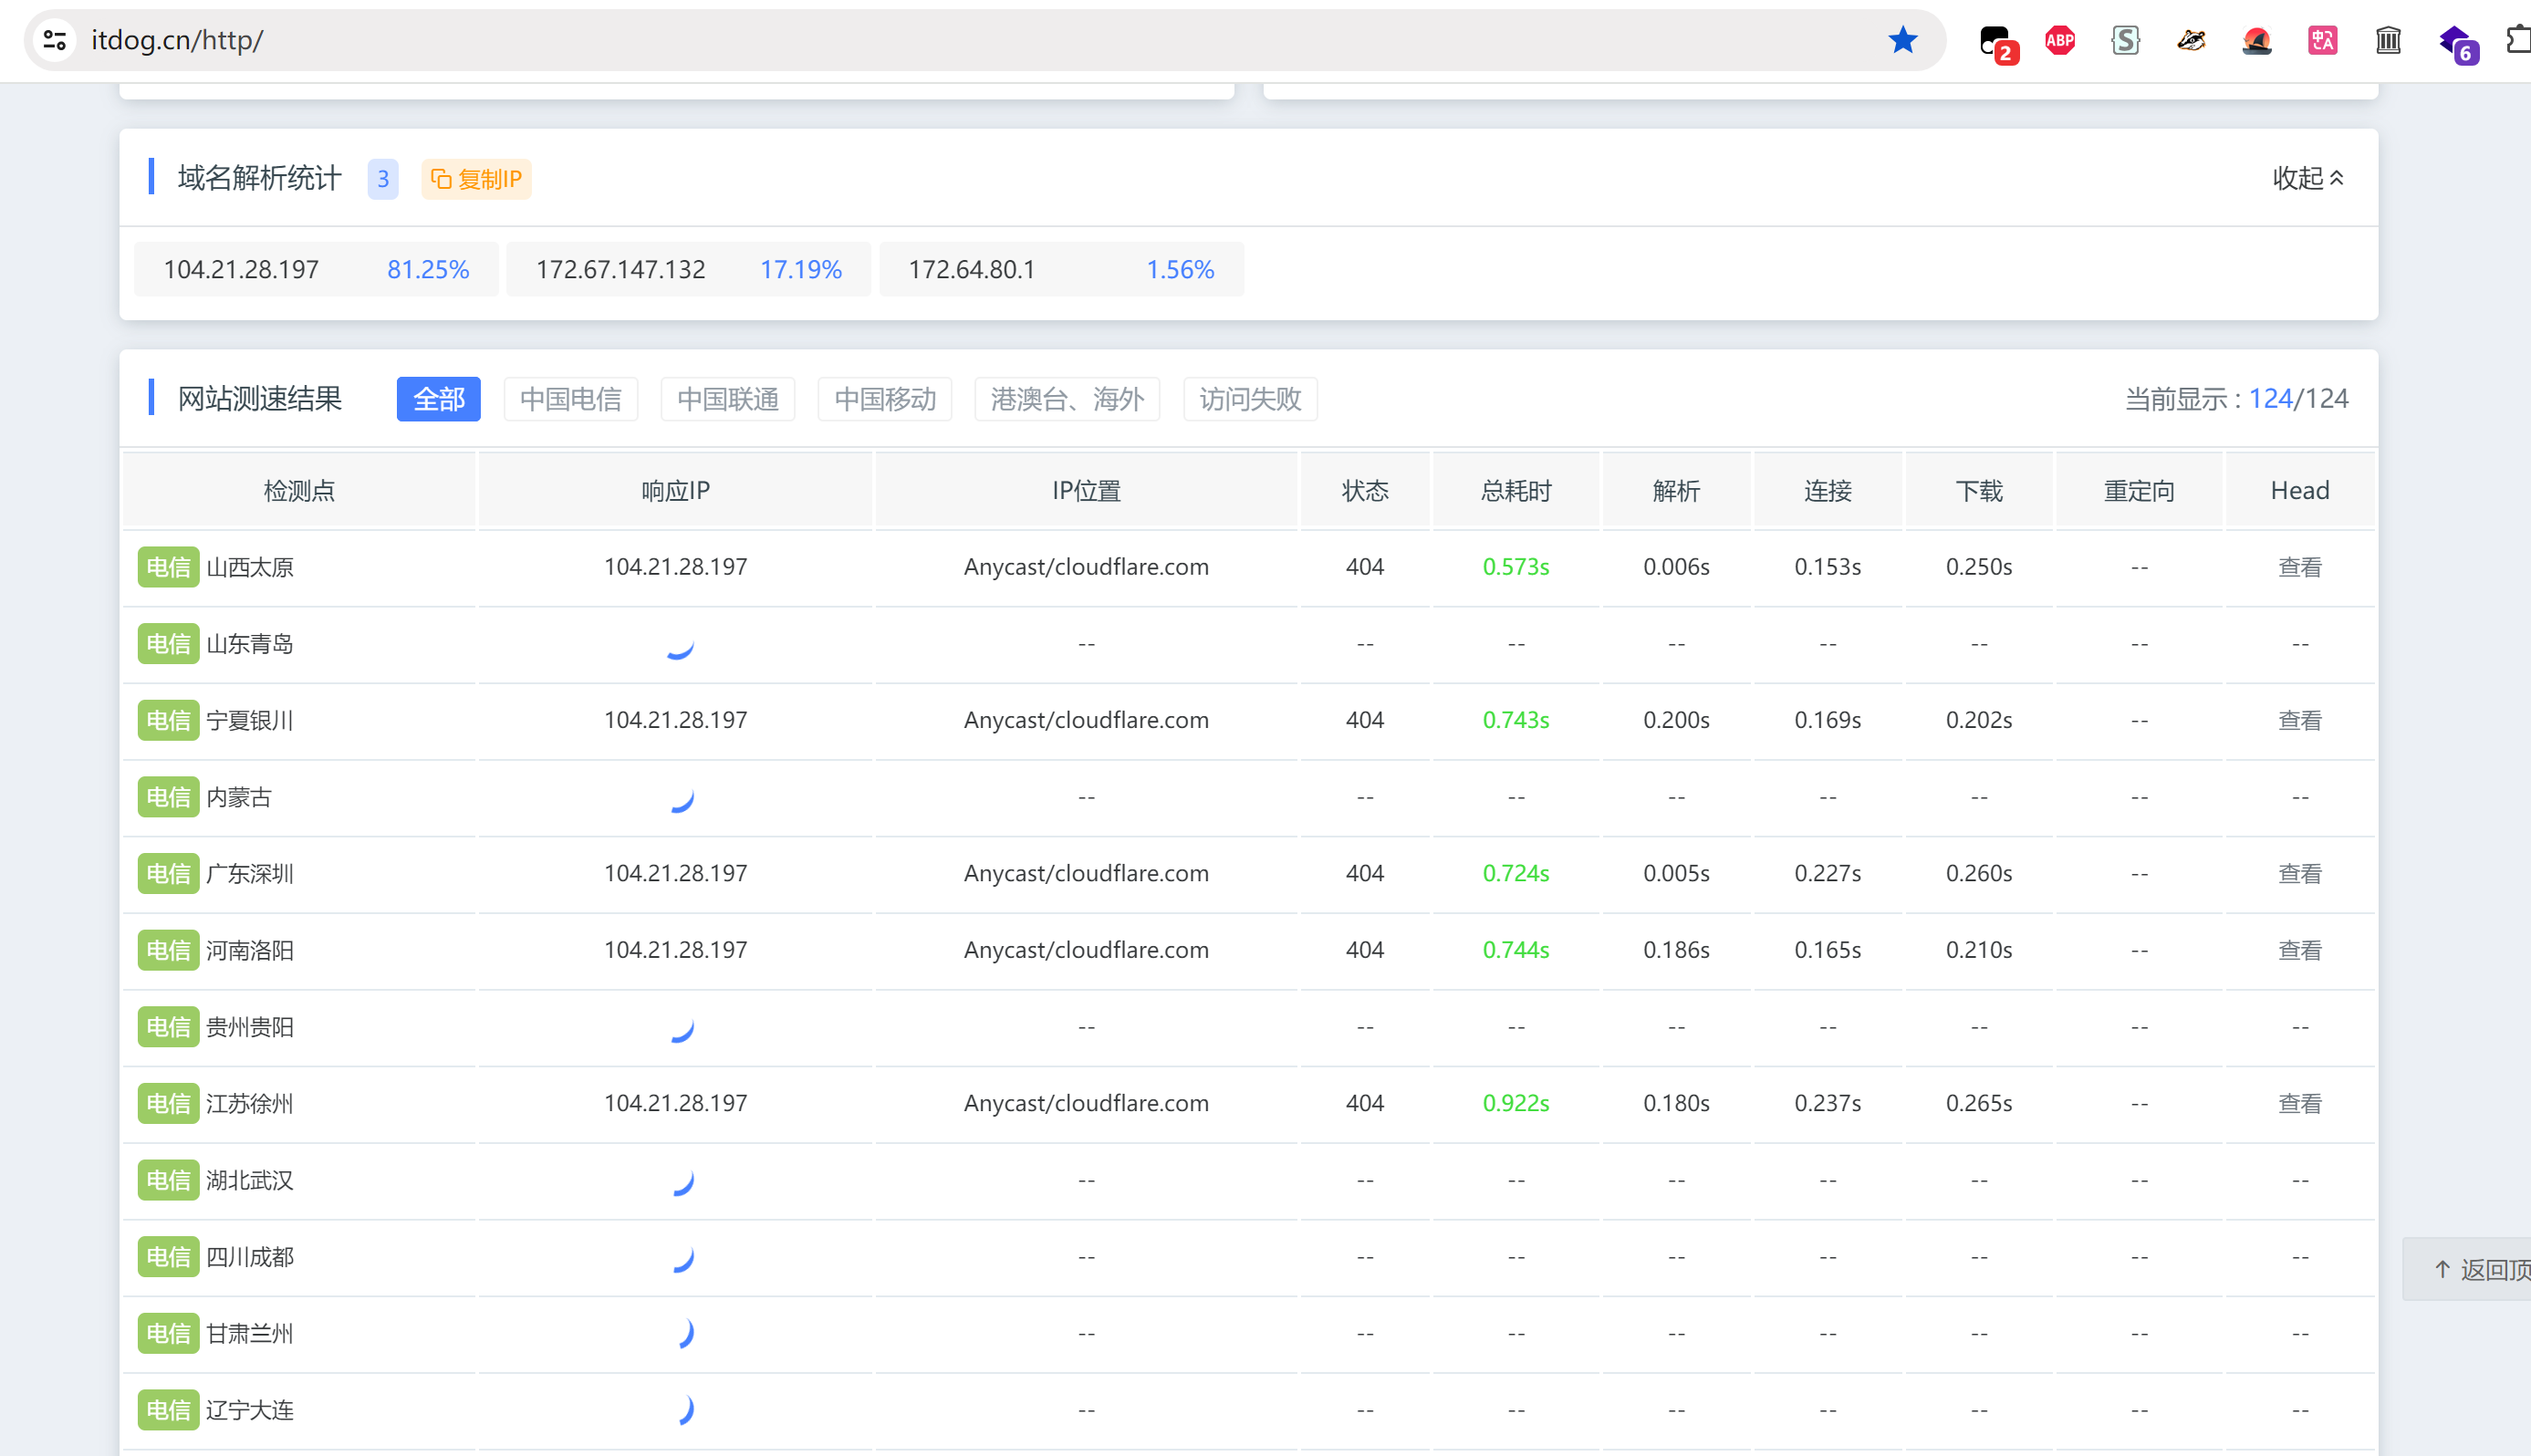Select the 中国电信 filter tab

[570, 399]
